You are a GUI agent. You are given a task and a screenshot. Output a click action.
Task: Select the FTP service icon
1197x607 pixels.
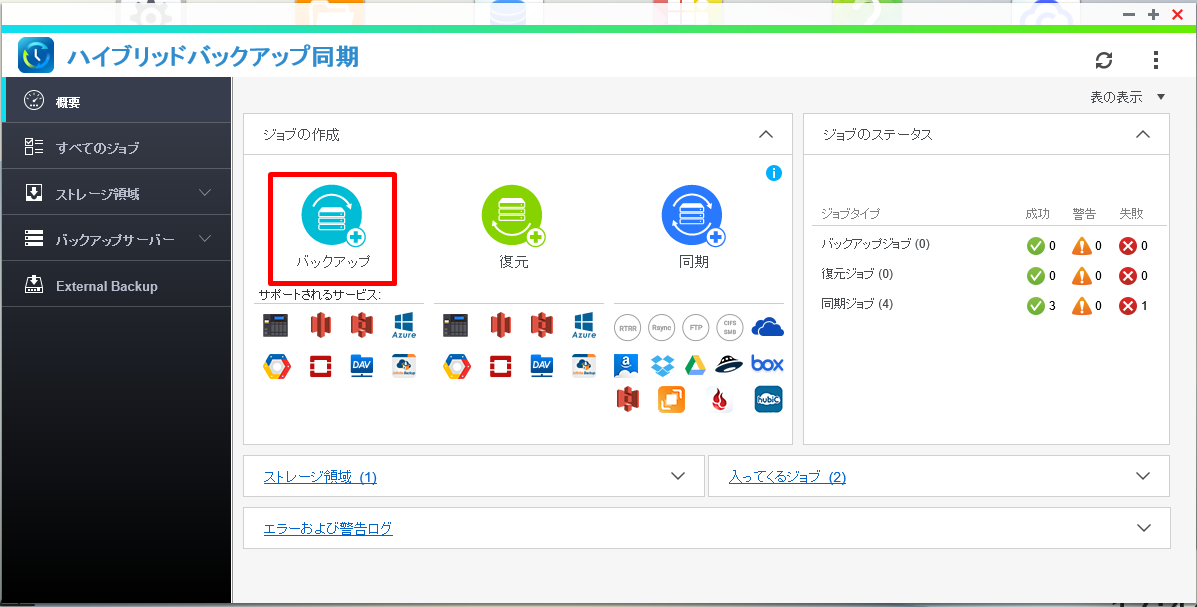pyautogui.click(x=695, y=328)
